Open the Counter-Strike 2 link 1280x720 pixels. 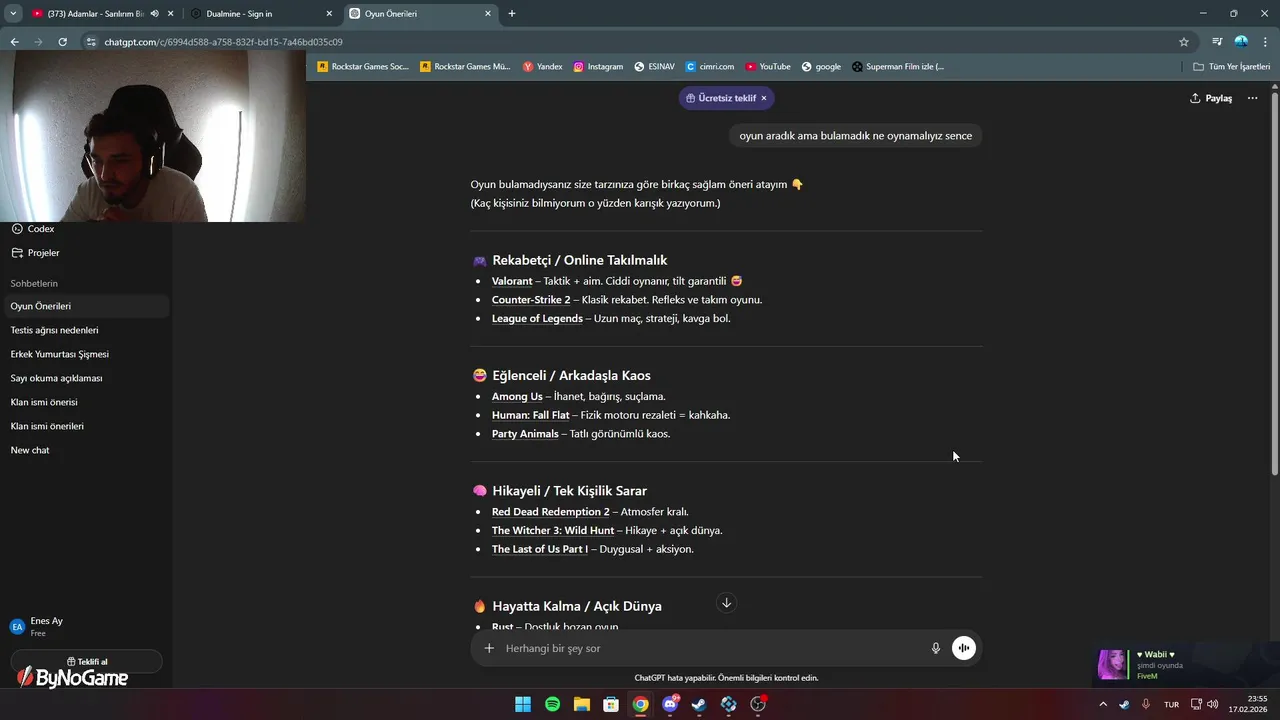531,300
